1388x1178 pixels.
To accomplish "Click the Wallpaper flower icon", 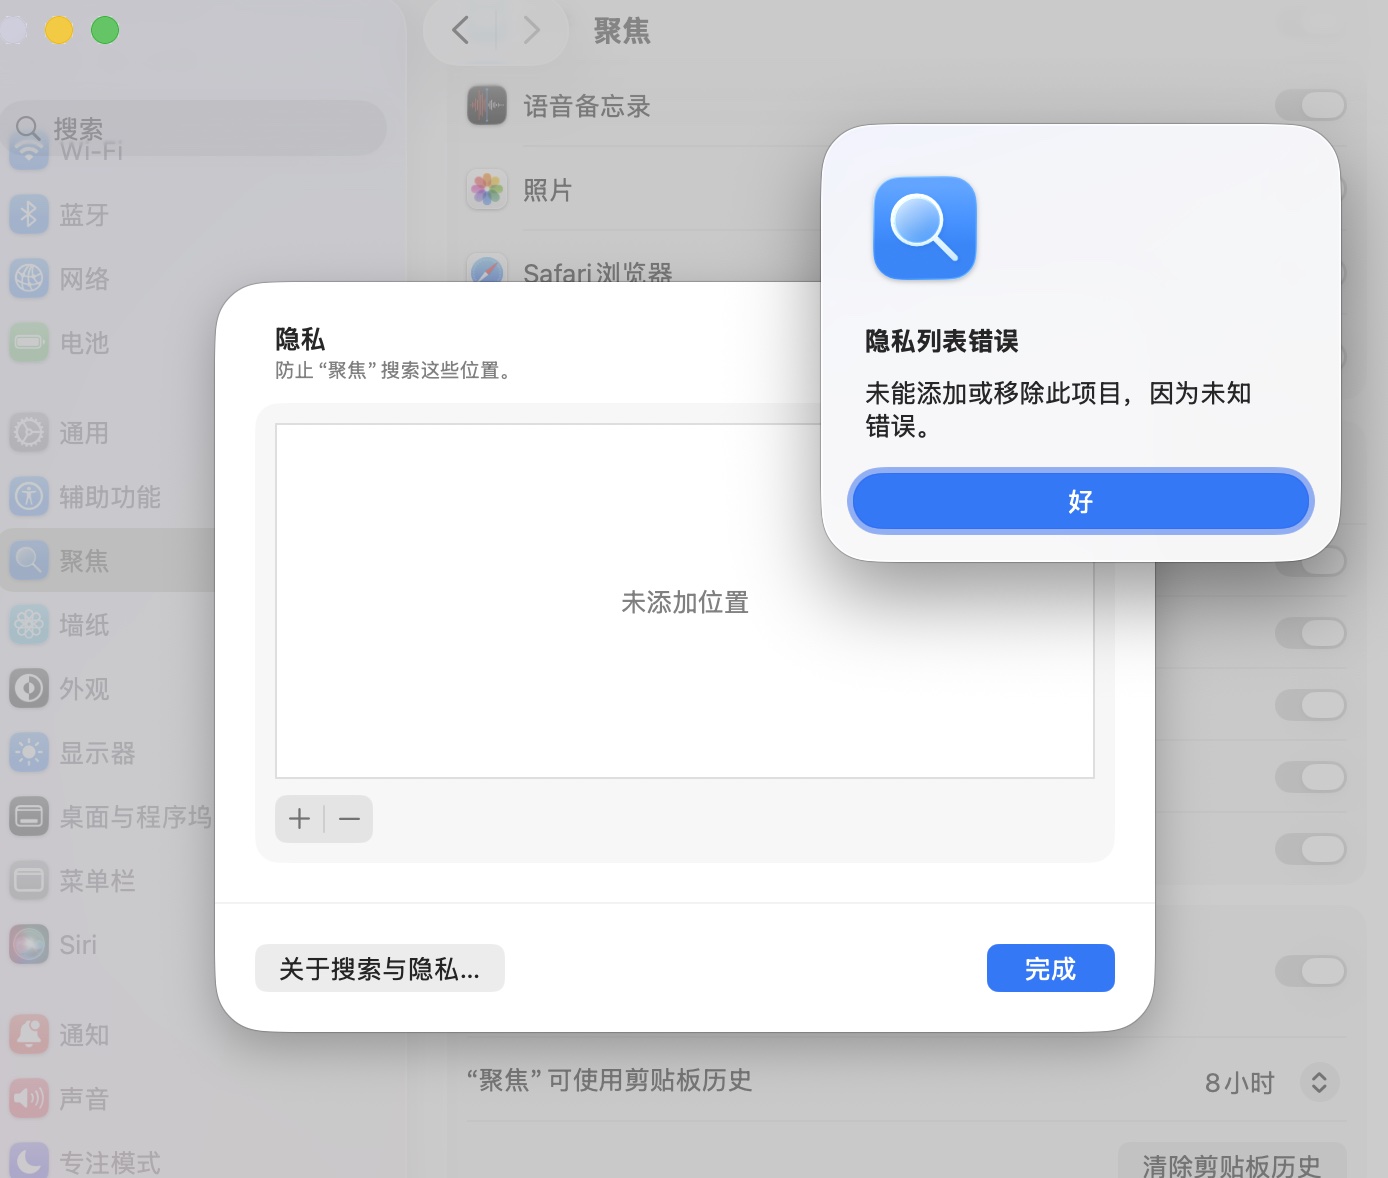I will coord(29,624).
